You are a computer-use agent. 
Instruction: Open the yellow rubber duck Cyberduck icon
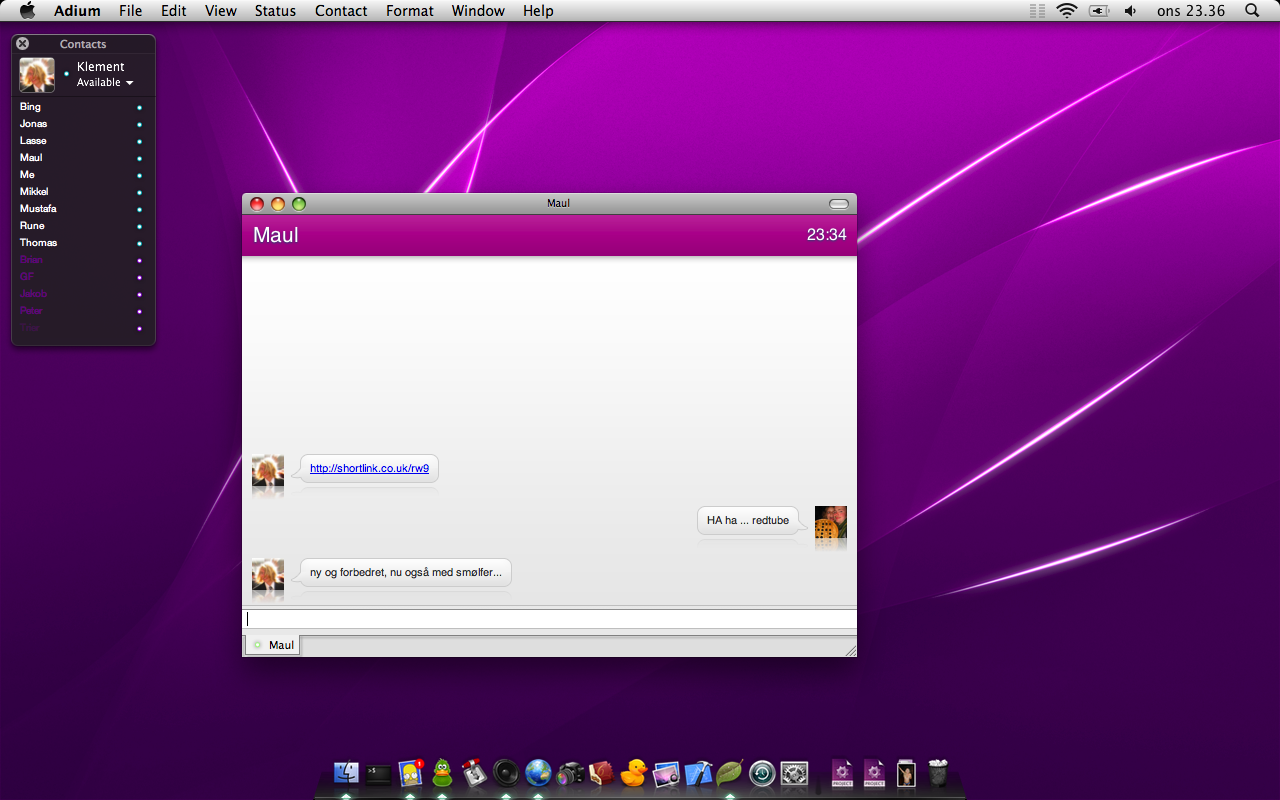tap(634, 773)
